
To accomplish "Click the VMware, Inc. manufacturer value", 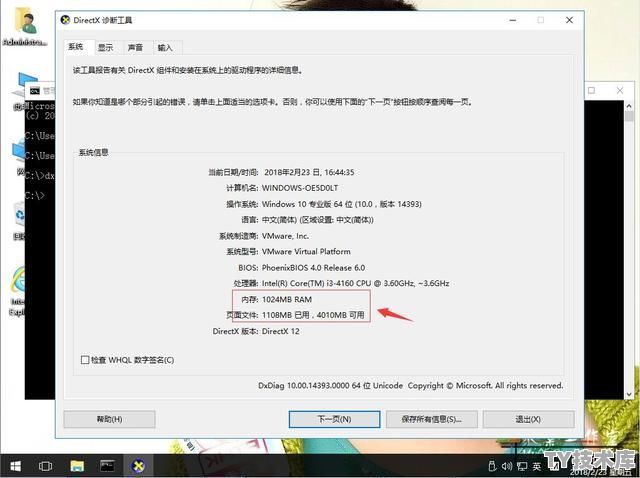I will tap(285, 236).
